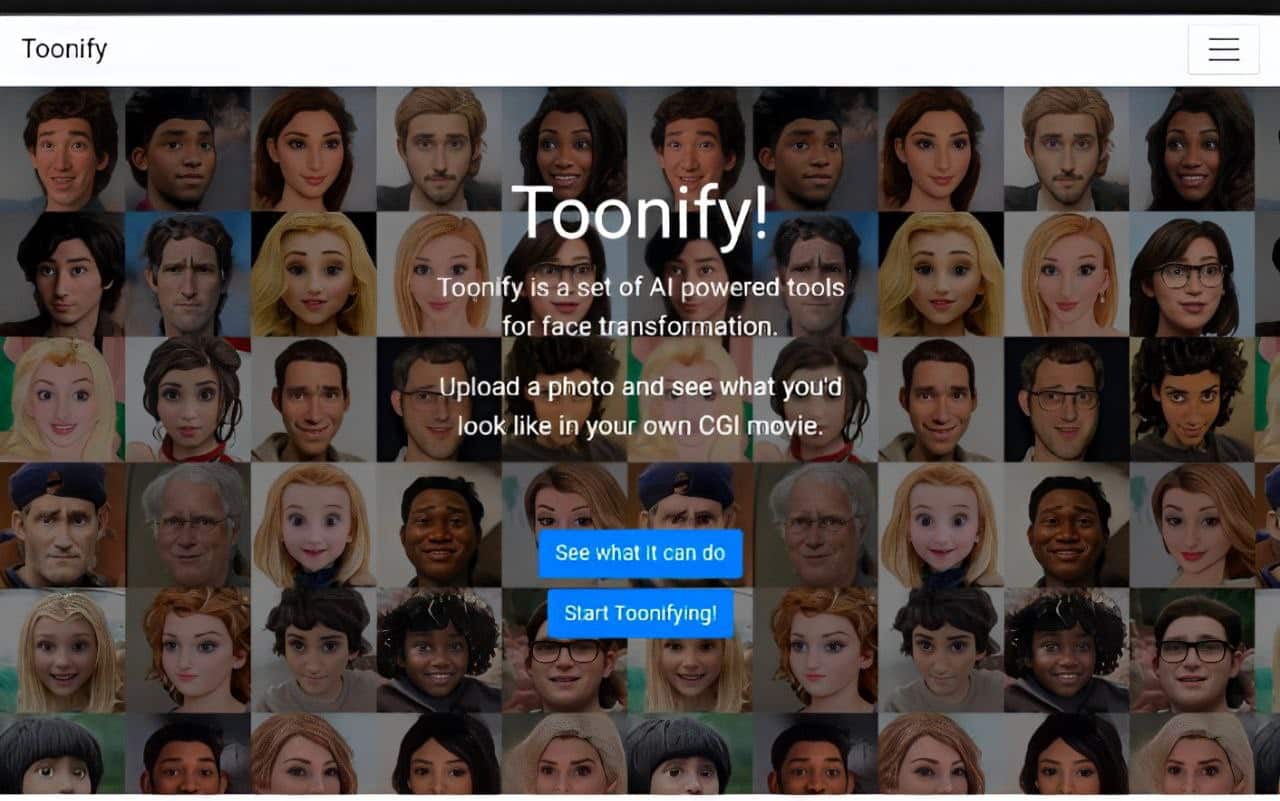Viewport: 1280px width, 801px height.
Task: Select the blonde girl with braided headband at left edge
Action: click(63, 650)
